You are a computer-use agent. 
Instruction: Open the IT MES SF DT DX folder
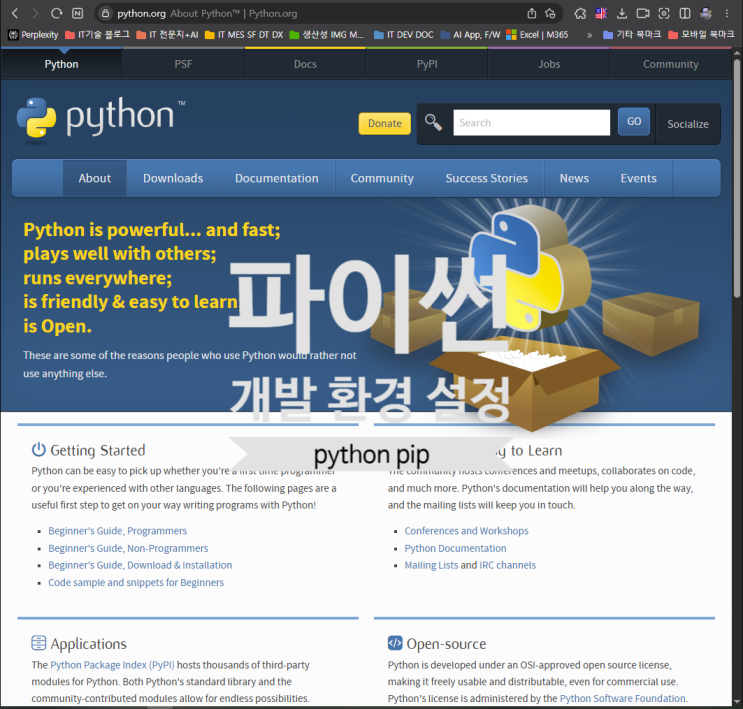tap(244, 35)
